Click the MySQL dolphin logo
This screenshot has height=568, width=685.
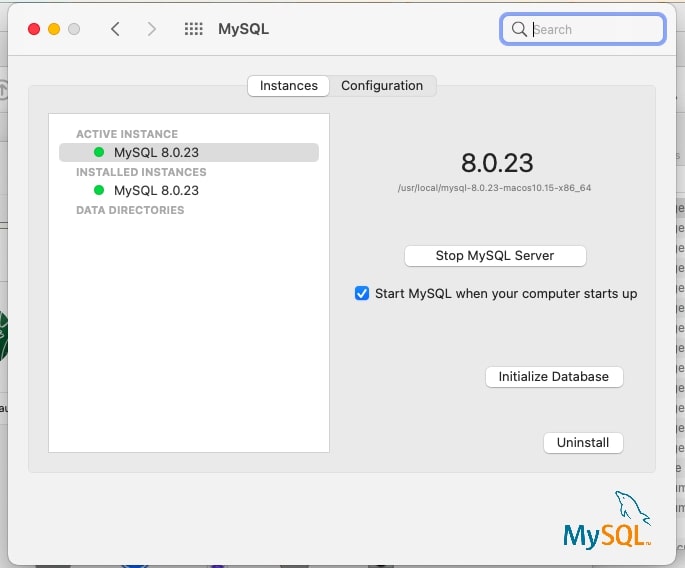point(607,520)
